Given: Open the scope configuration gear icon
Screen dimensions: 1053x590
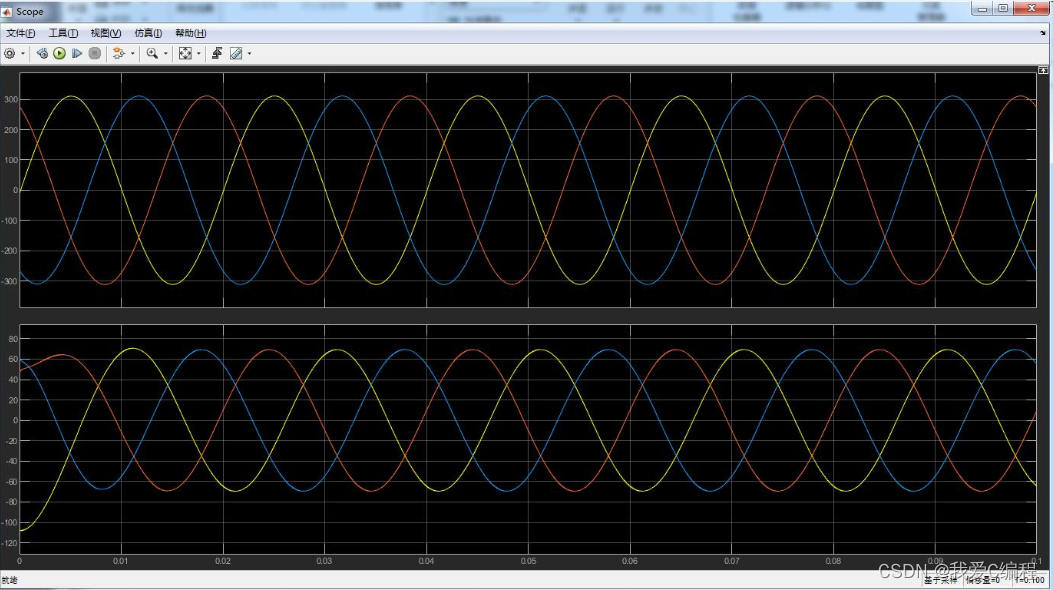Looking at the screenshot, I should (x=10, y=53).
